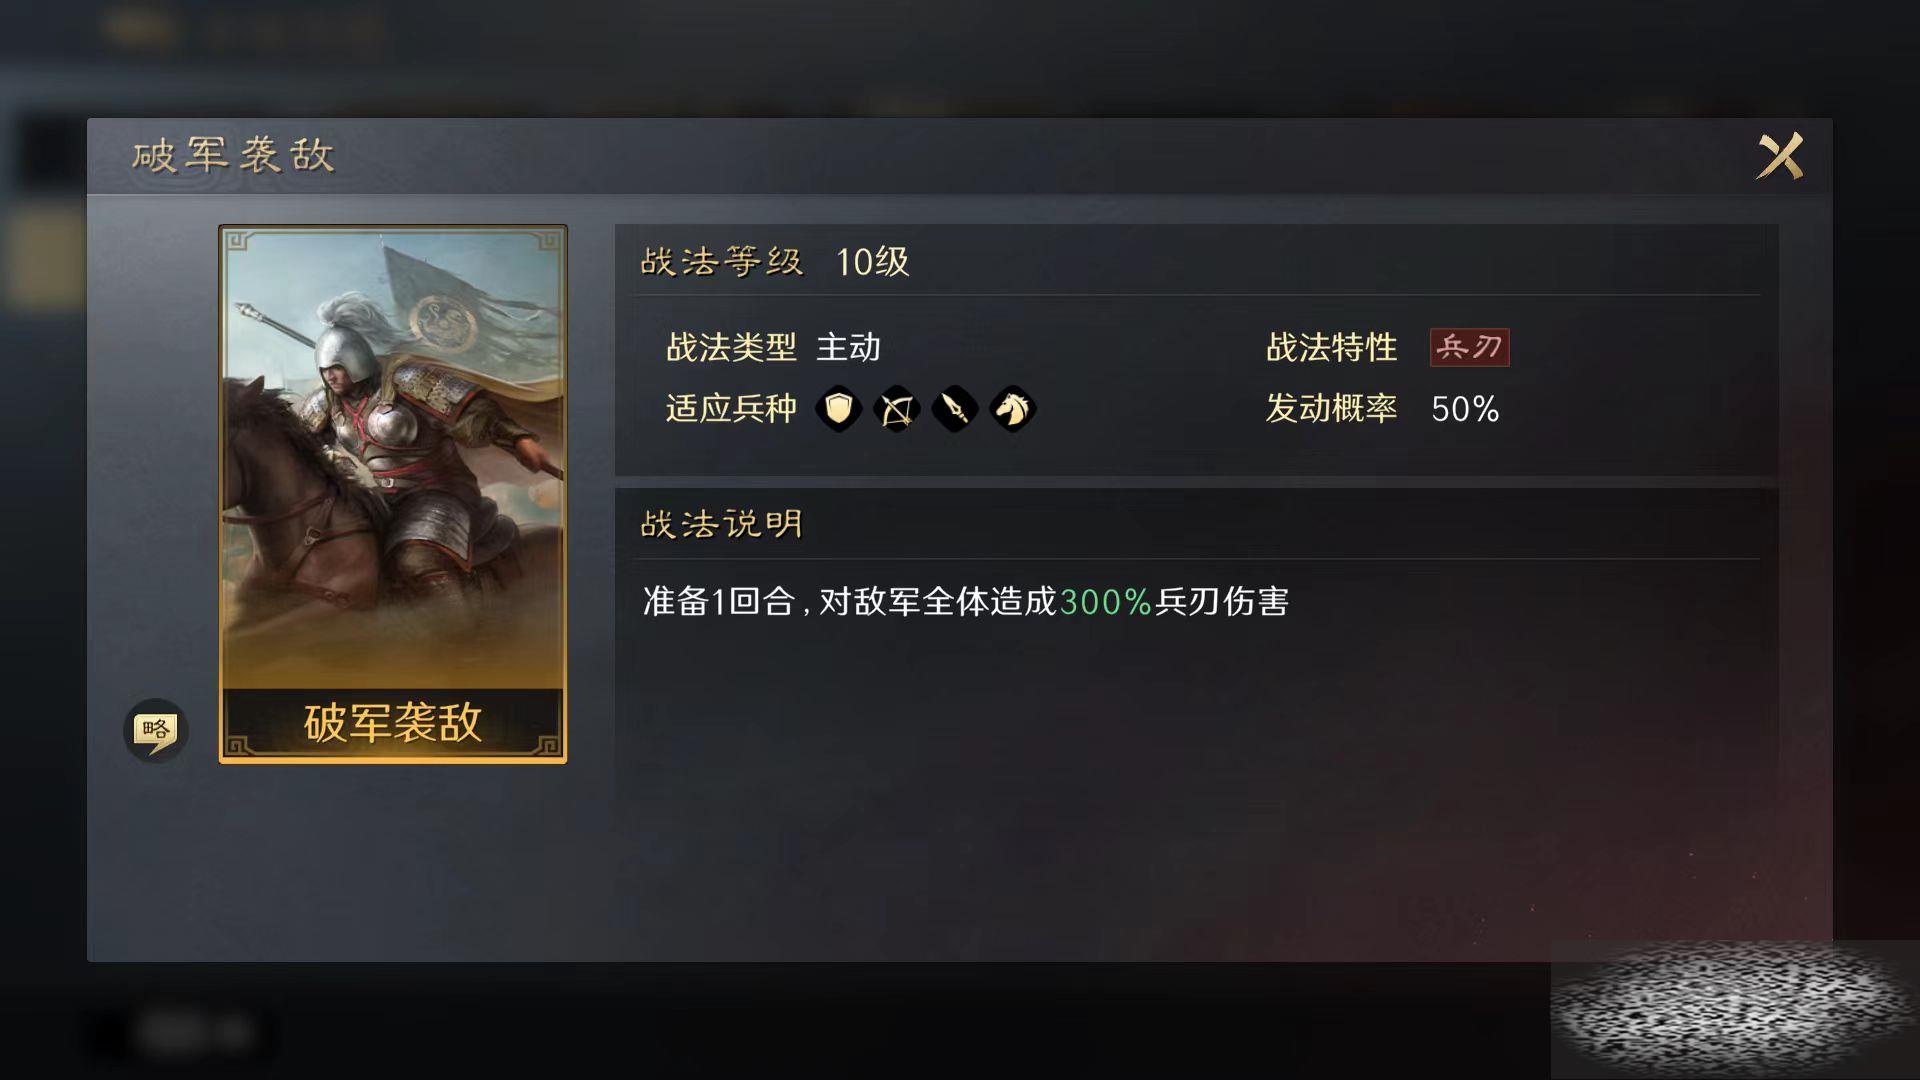The width and height of the screenshot is (1920, 1080).
Task: Click the skill description text 准备1回合
Action: coord(718,601)
